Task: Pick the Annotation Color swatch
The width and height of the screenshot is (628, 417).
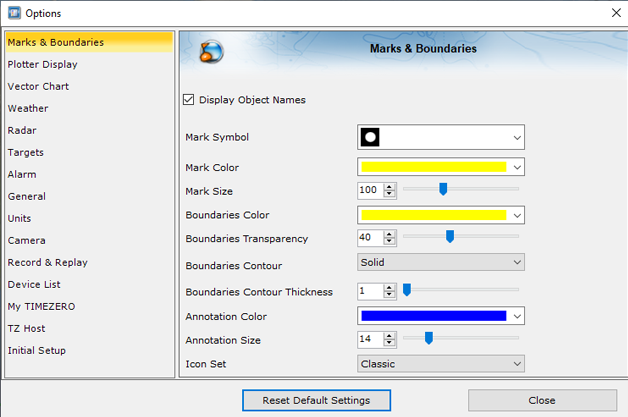Action: point(433,316)
